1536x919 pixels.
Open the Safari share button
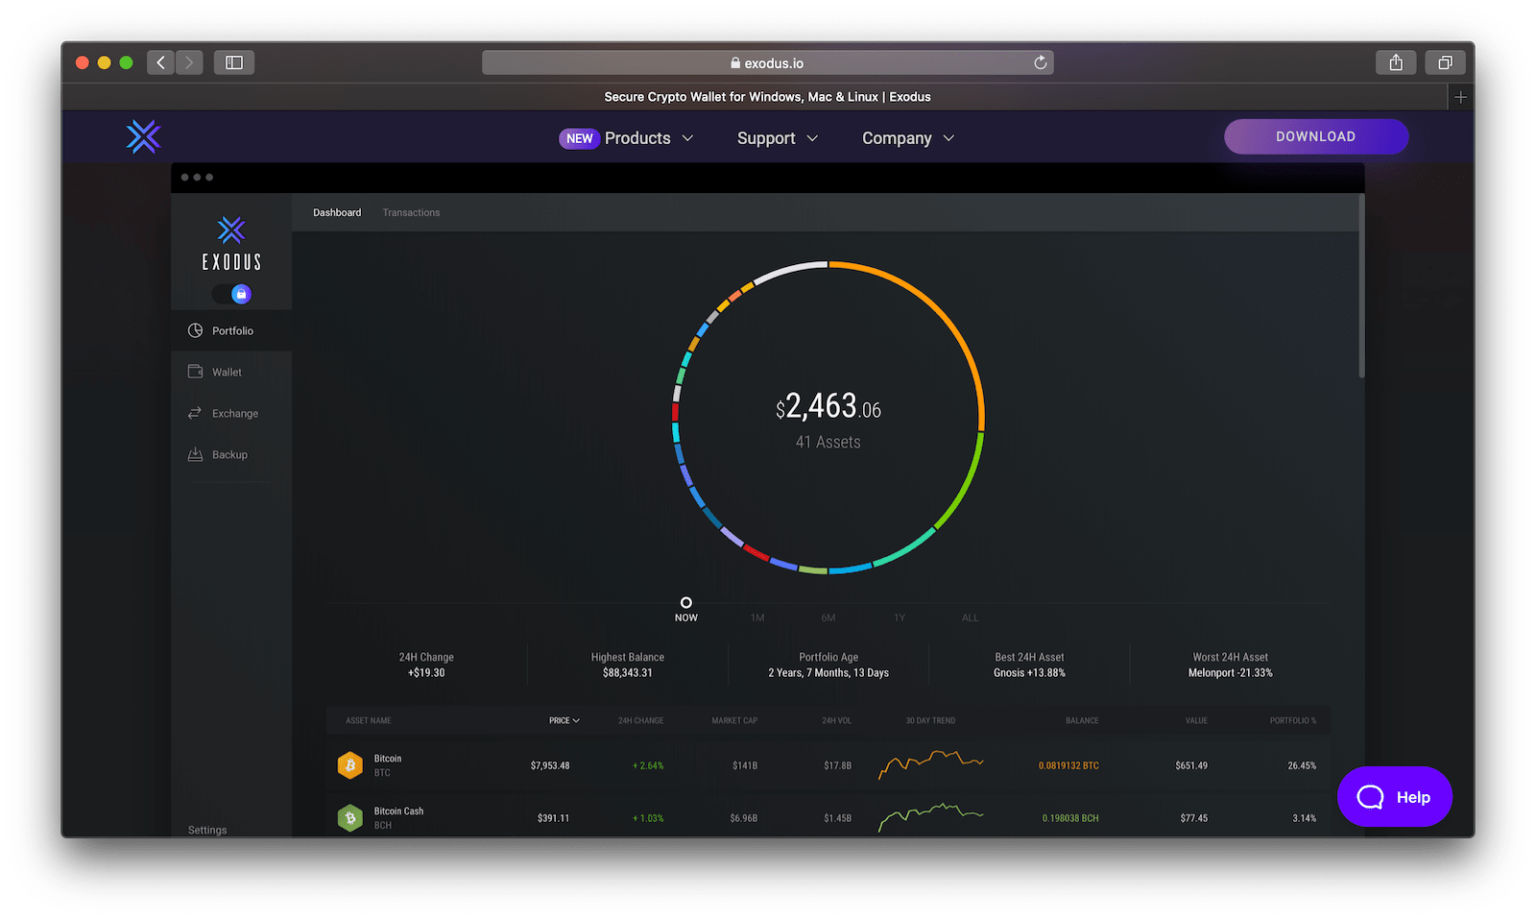tap(1396, 62)
